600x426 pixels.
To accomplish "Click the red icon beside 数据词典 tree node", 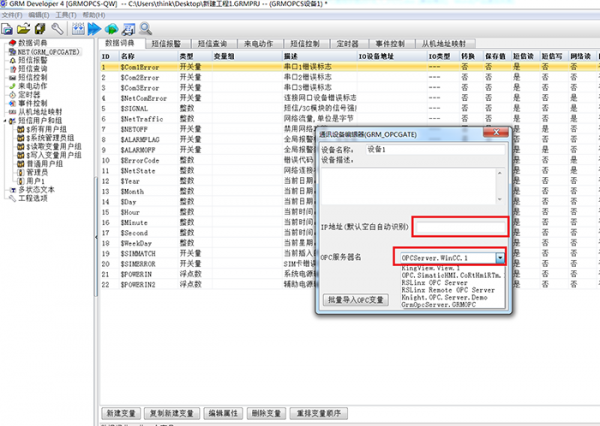I will click(12, 42).
